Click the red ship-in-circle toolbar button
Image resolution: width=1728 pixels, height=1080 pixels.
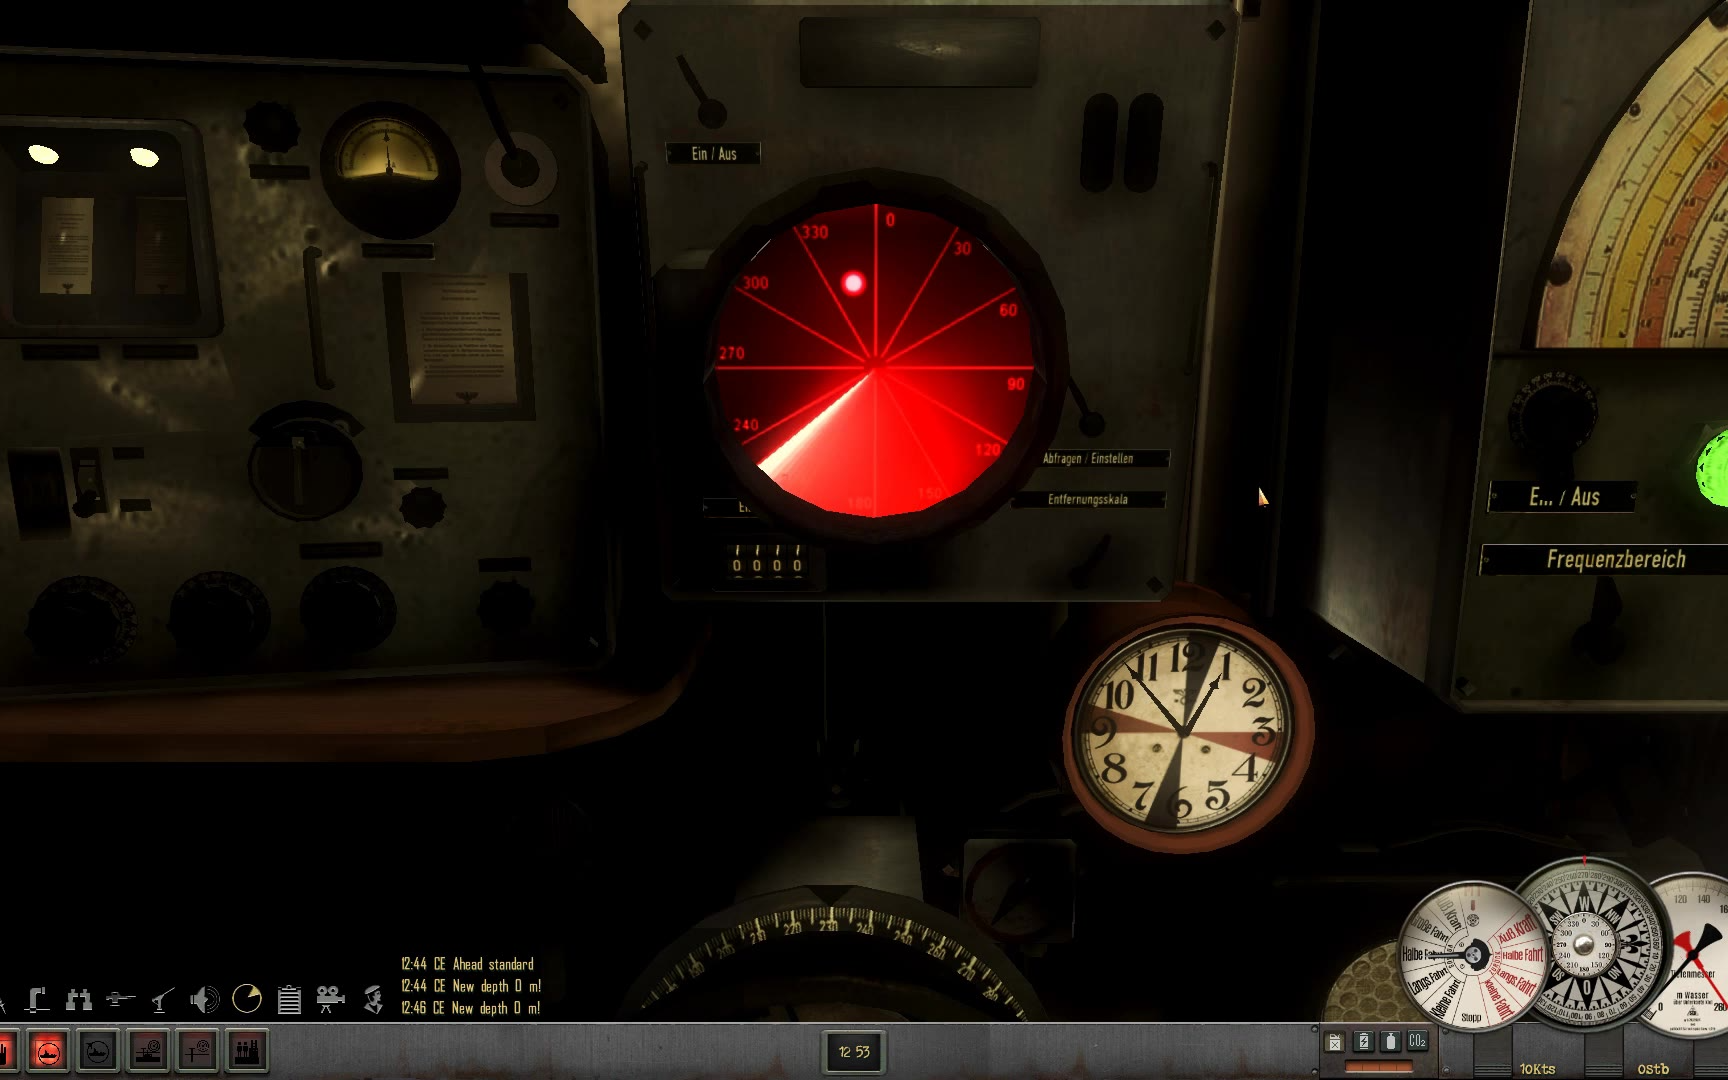[x=48, y=1052]
